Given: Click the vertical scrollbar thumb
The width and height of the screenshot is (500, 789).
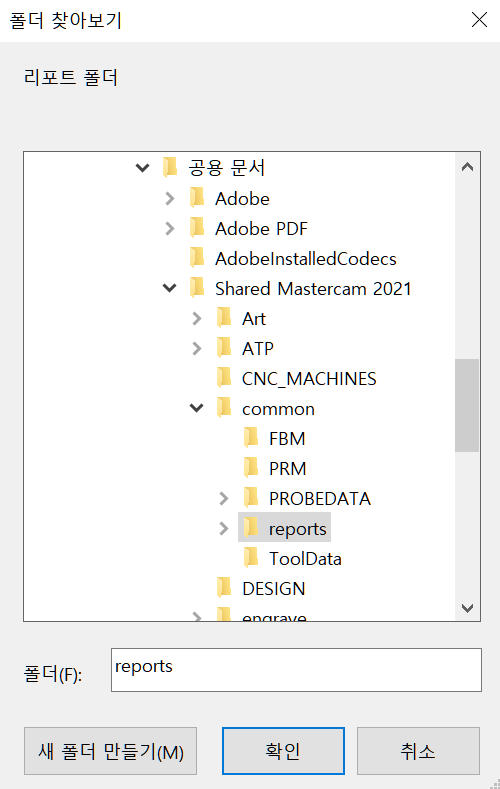Looking at the screenshot, I should pos(467,406).
